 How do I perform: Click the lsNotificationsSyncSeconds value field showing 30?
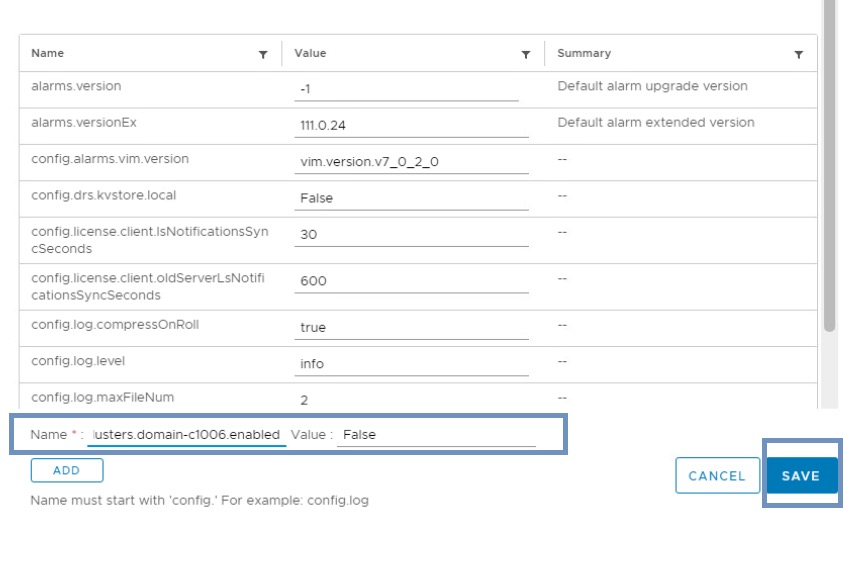tap(412, 234)
